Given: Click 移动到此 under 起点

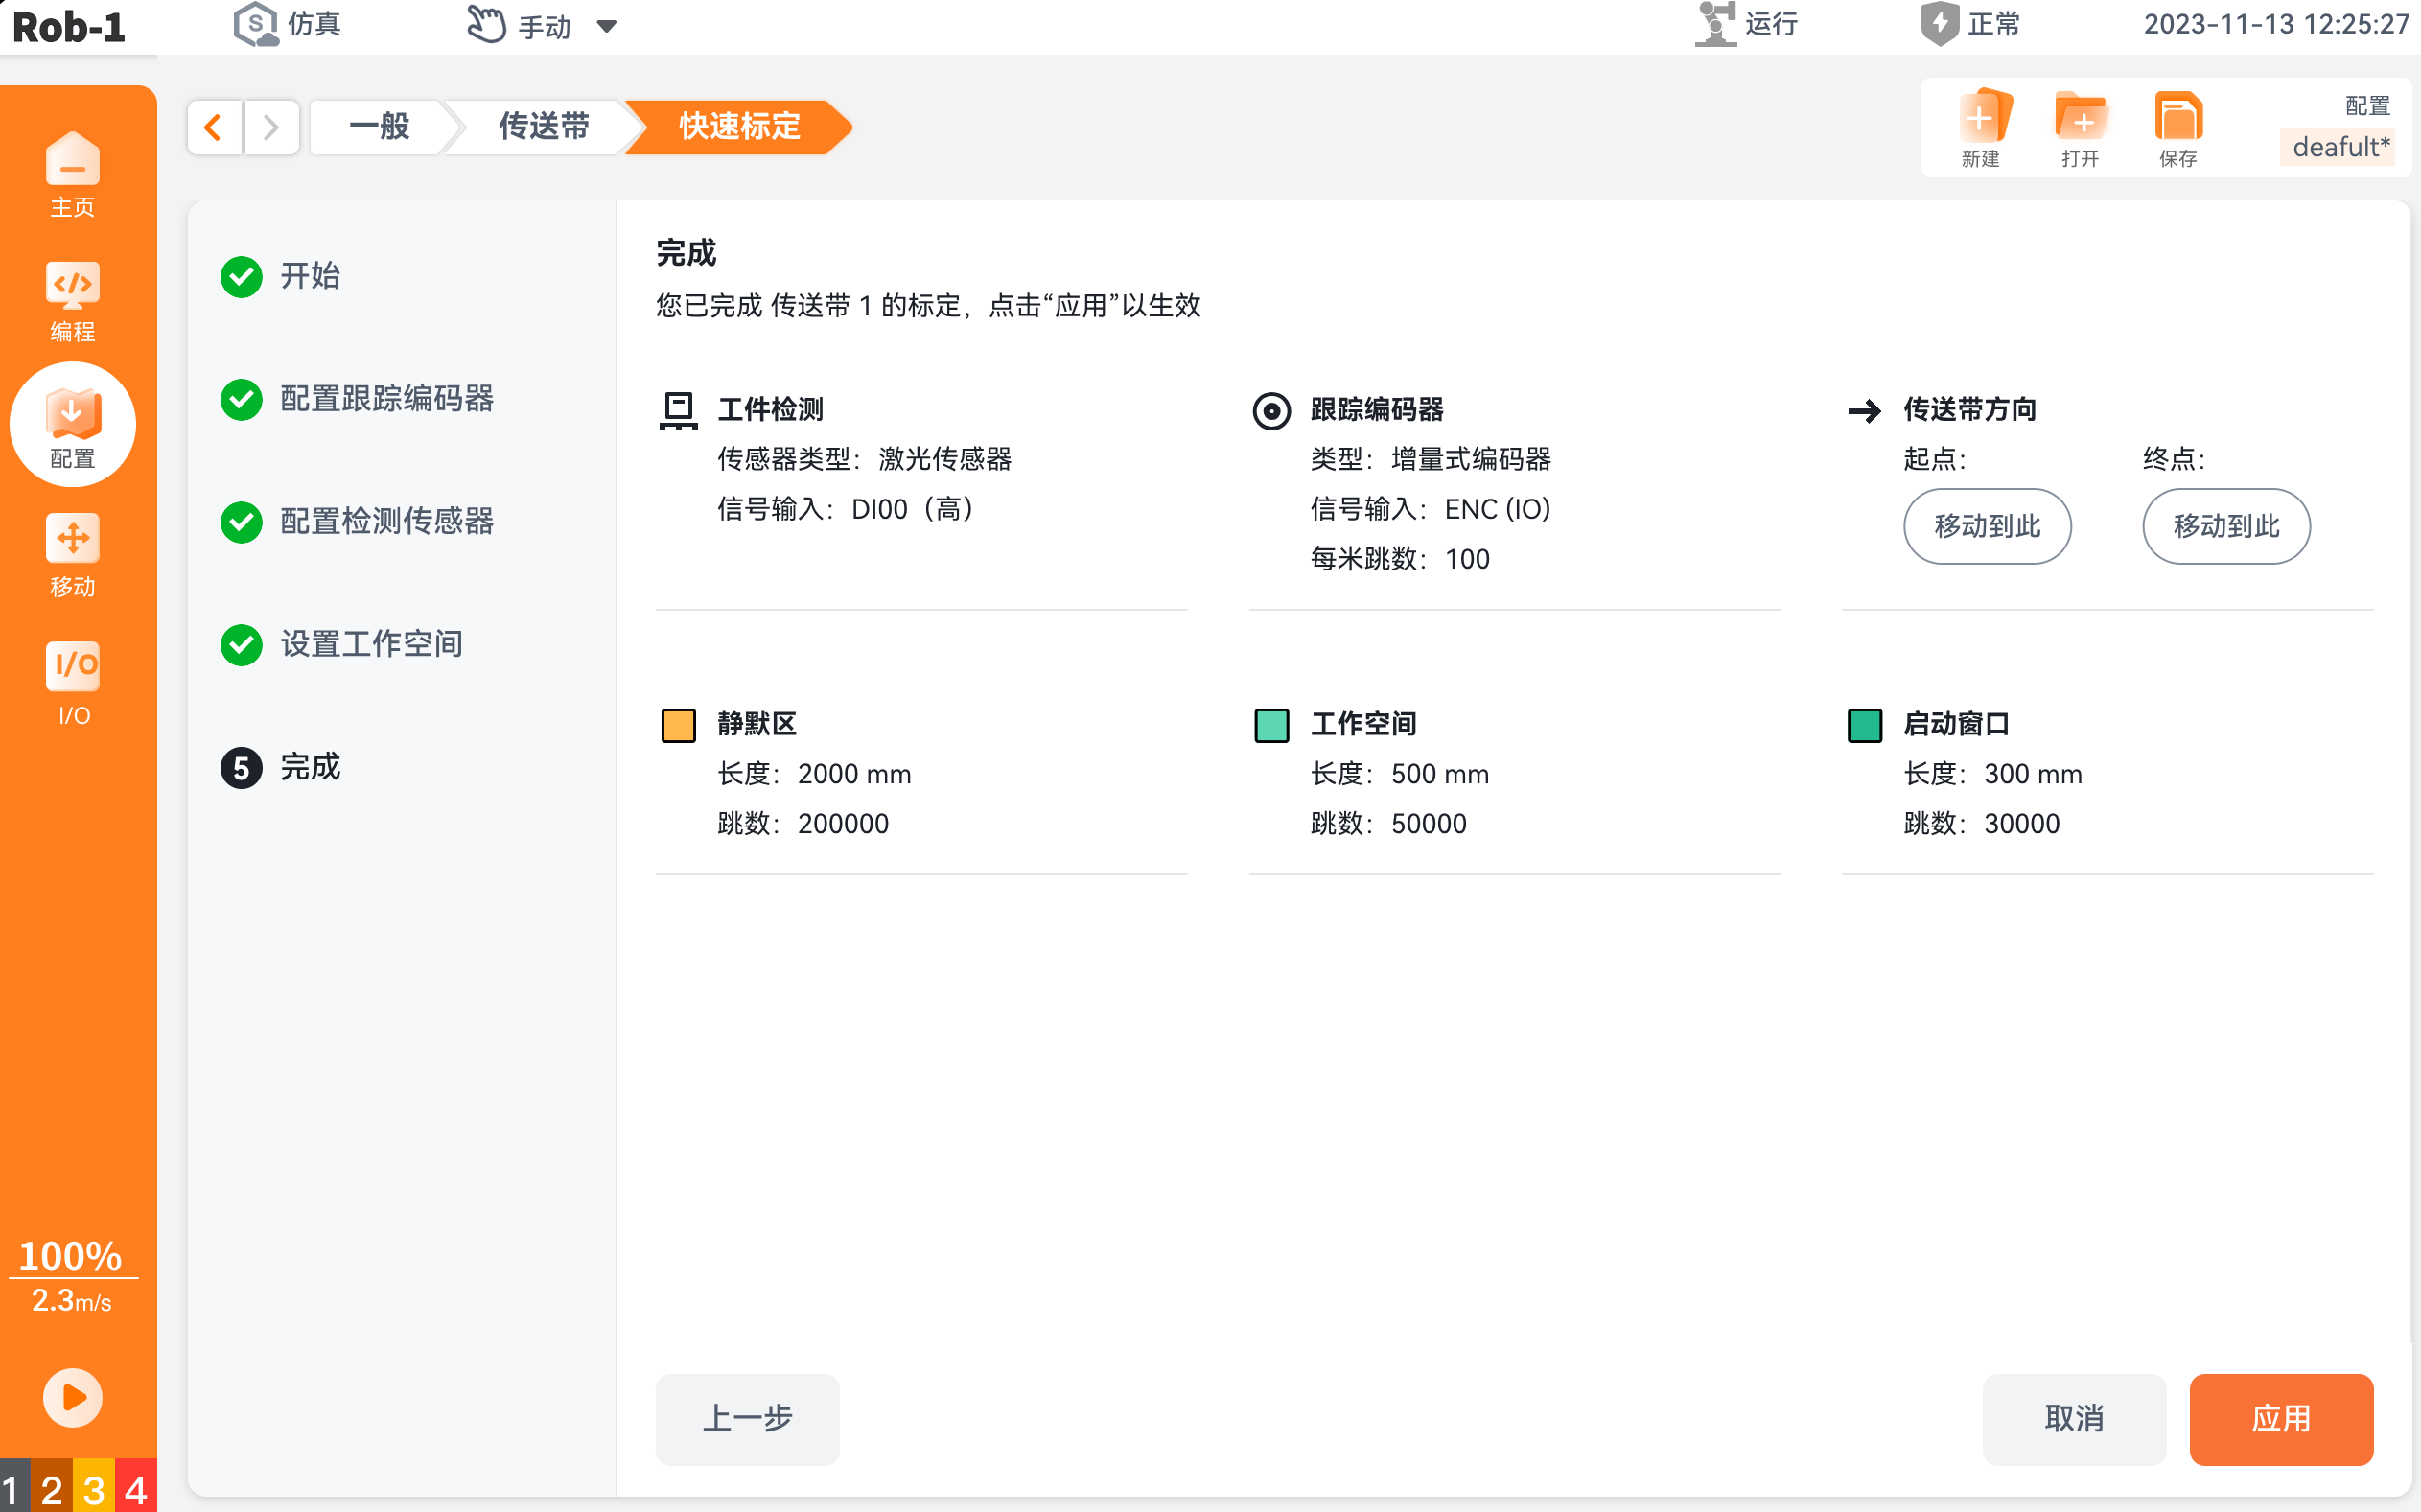Looking at the screenshot, I should tap(1987, 526).
